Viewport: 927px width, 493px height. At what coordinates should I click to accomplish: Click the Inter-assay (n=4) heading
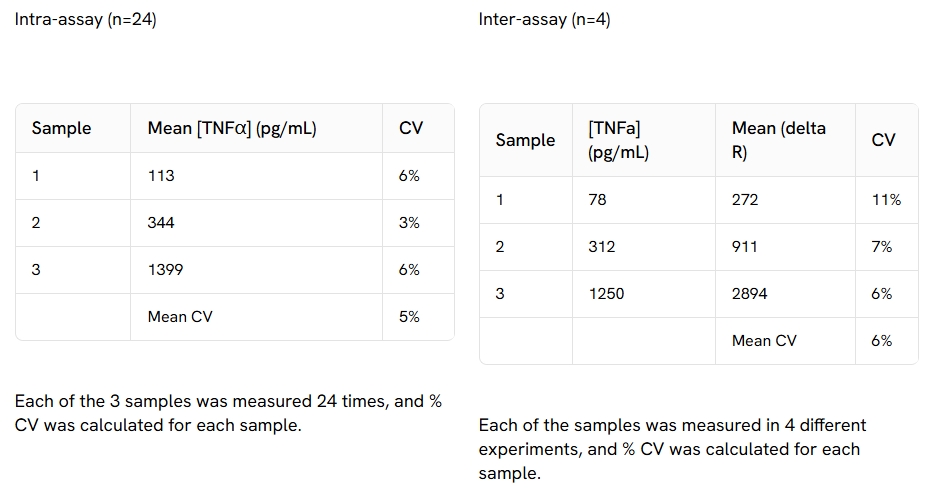pyautogui.click(x=544, y=20)
